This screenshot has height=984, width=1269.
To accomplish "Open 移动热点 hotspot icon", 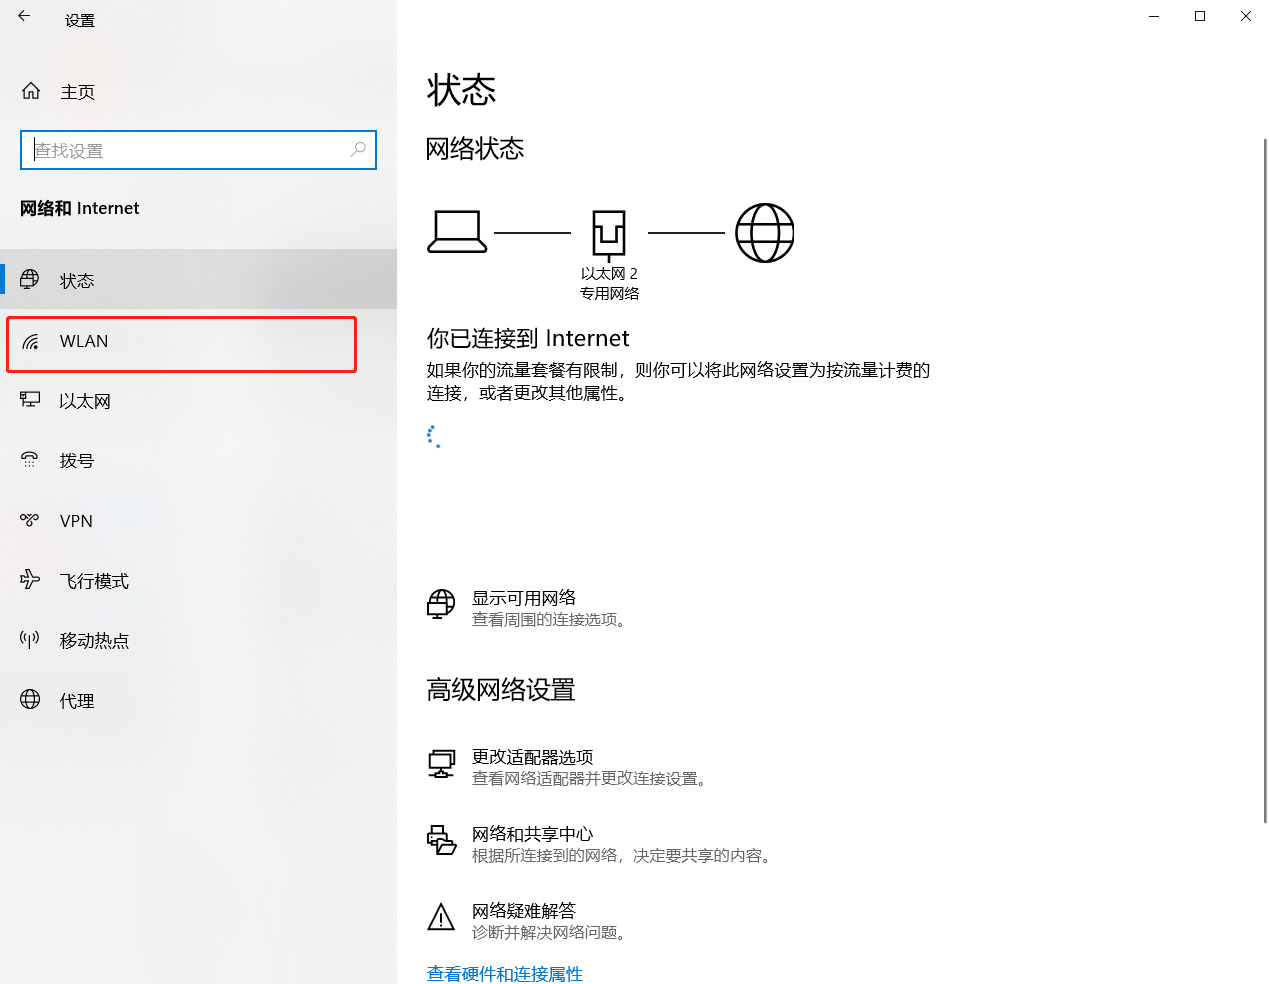I will click(31, 640).
